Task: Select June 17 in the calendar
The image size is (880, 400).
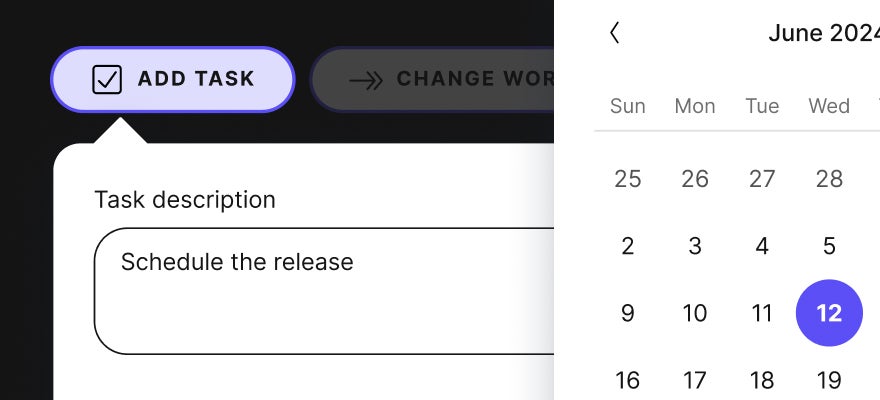Action: (694, 381)
